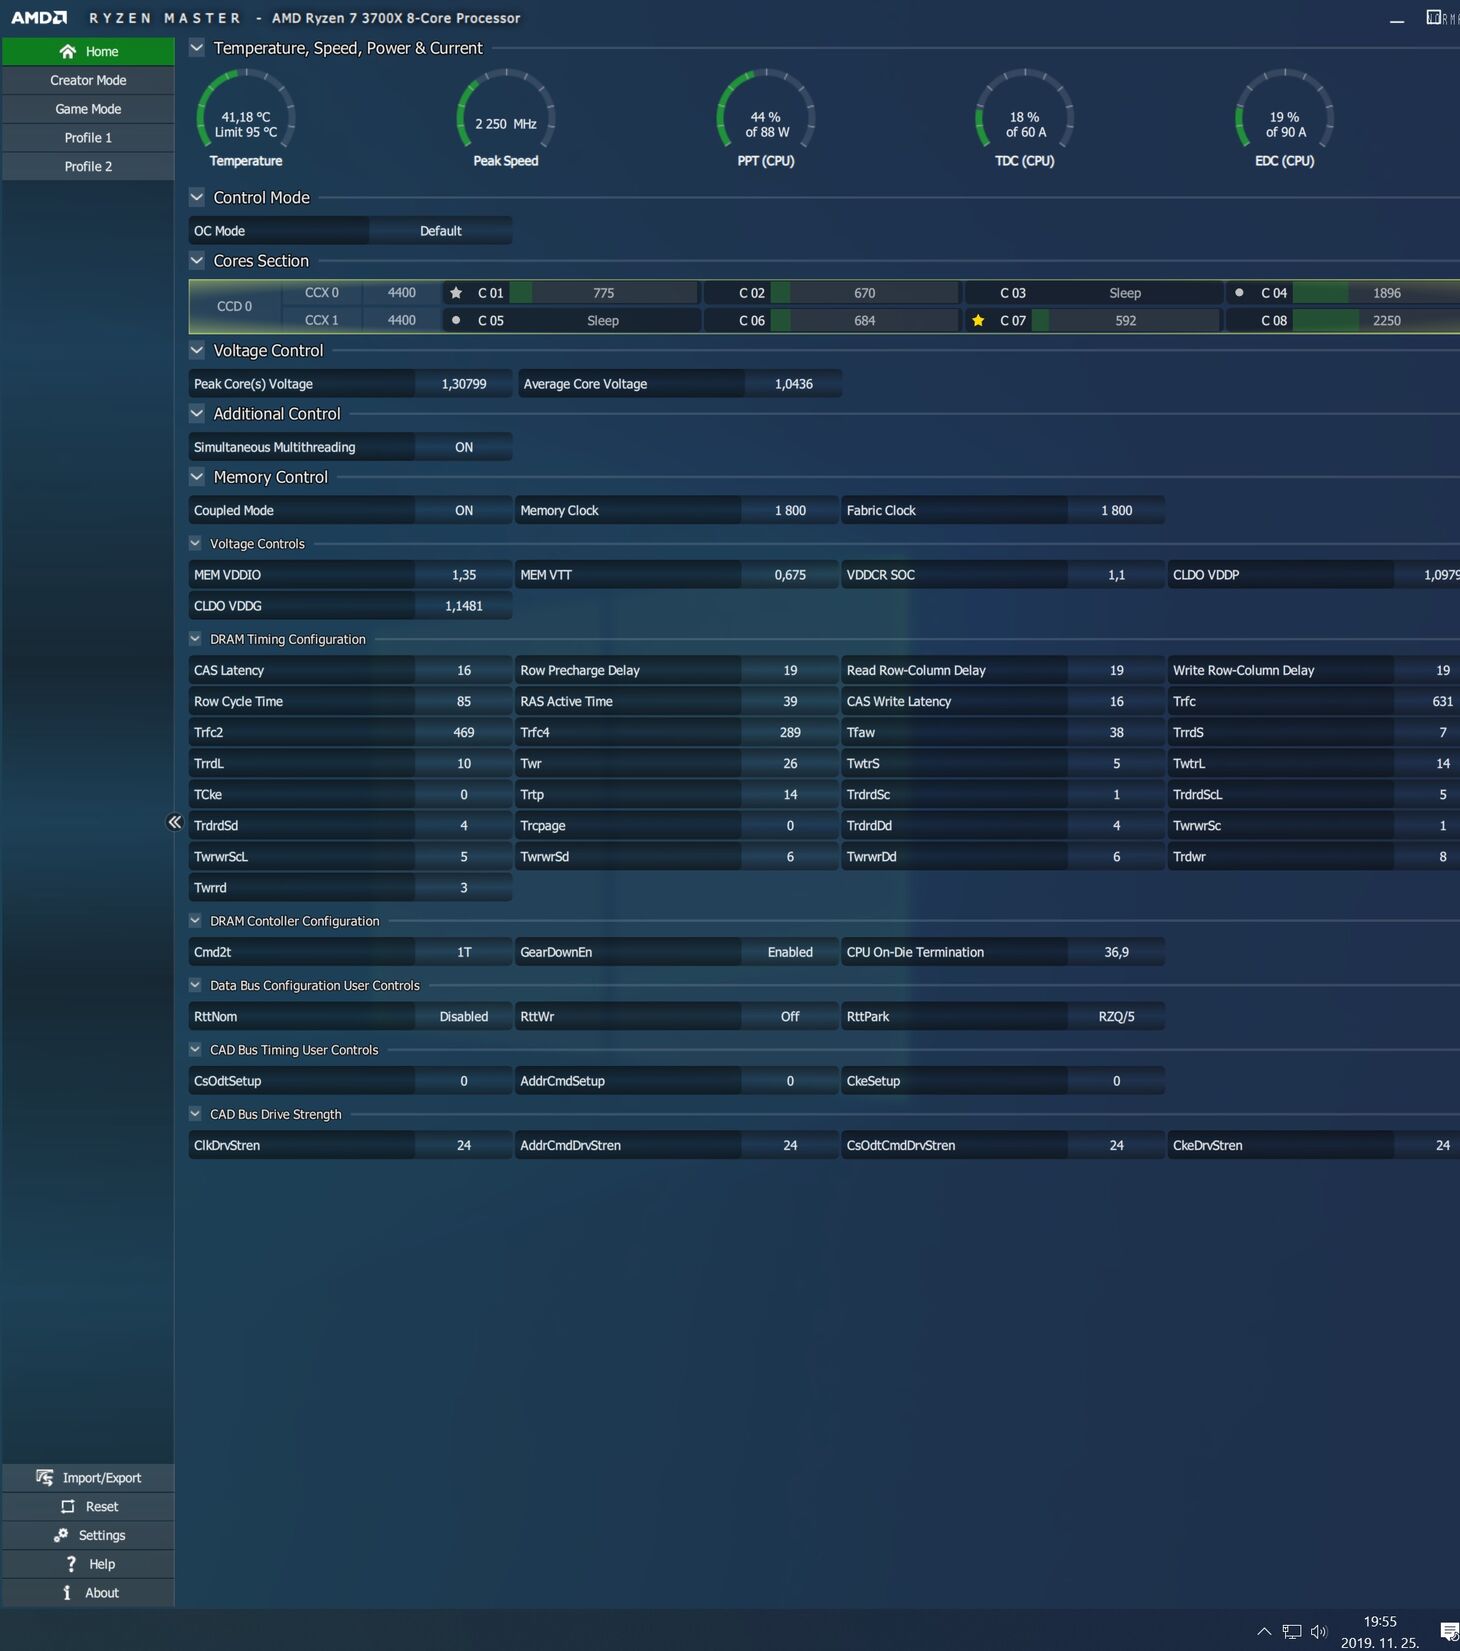Click GearDownEn Enabled value
The width and height of the screenshot is (1460, 1651).
(790, 952)
